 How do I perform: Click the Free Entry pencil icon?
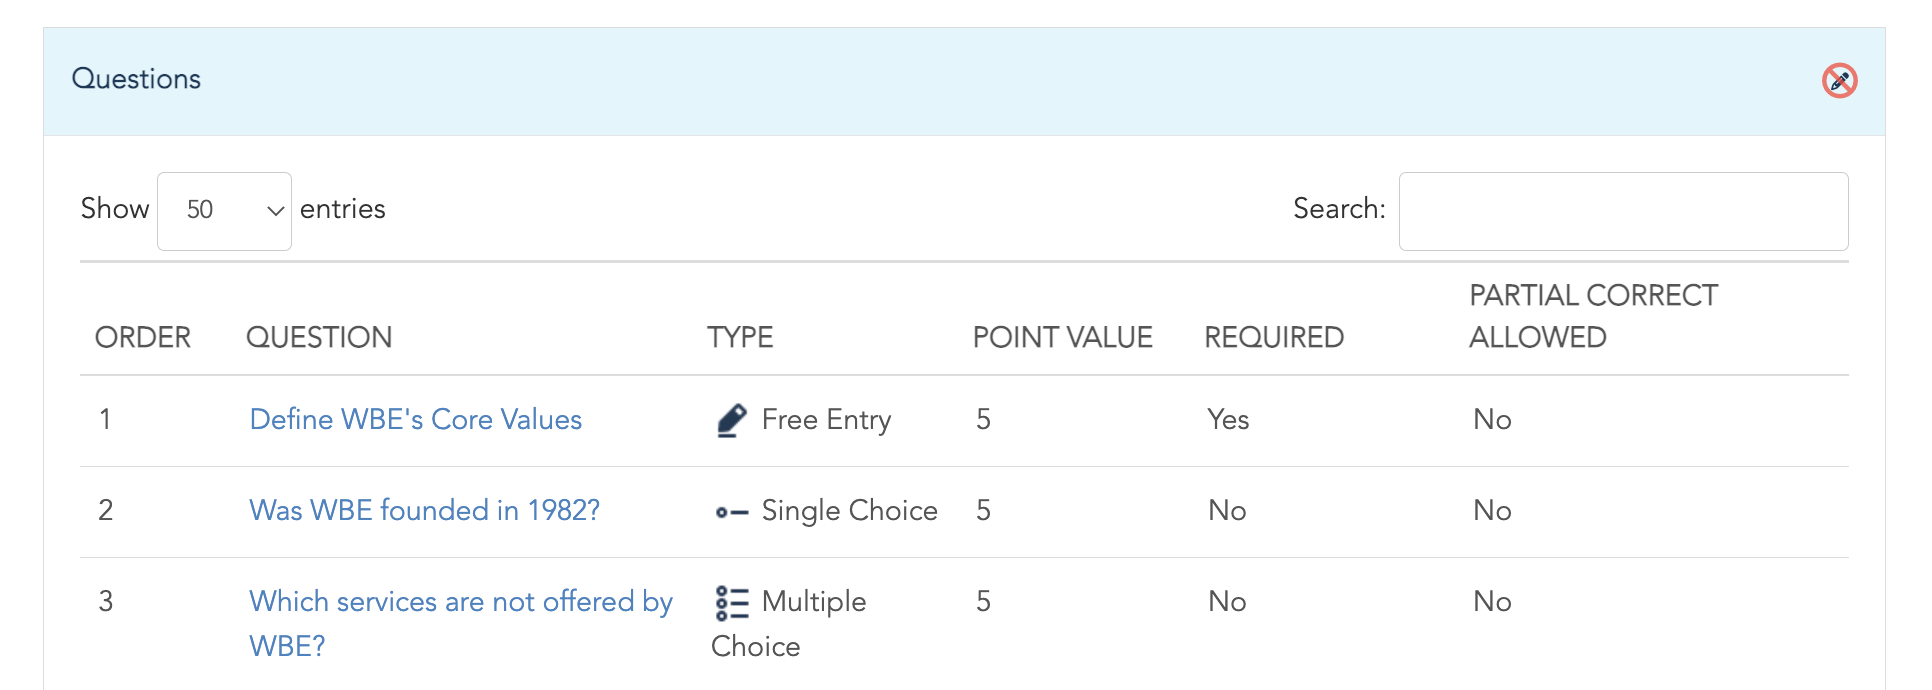tap(732, 420)
